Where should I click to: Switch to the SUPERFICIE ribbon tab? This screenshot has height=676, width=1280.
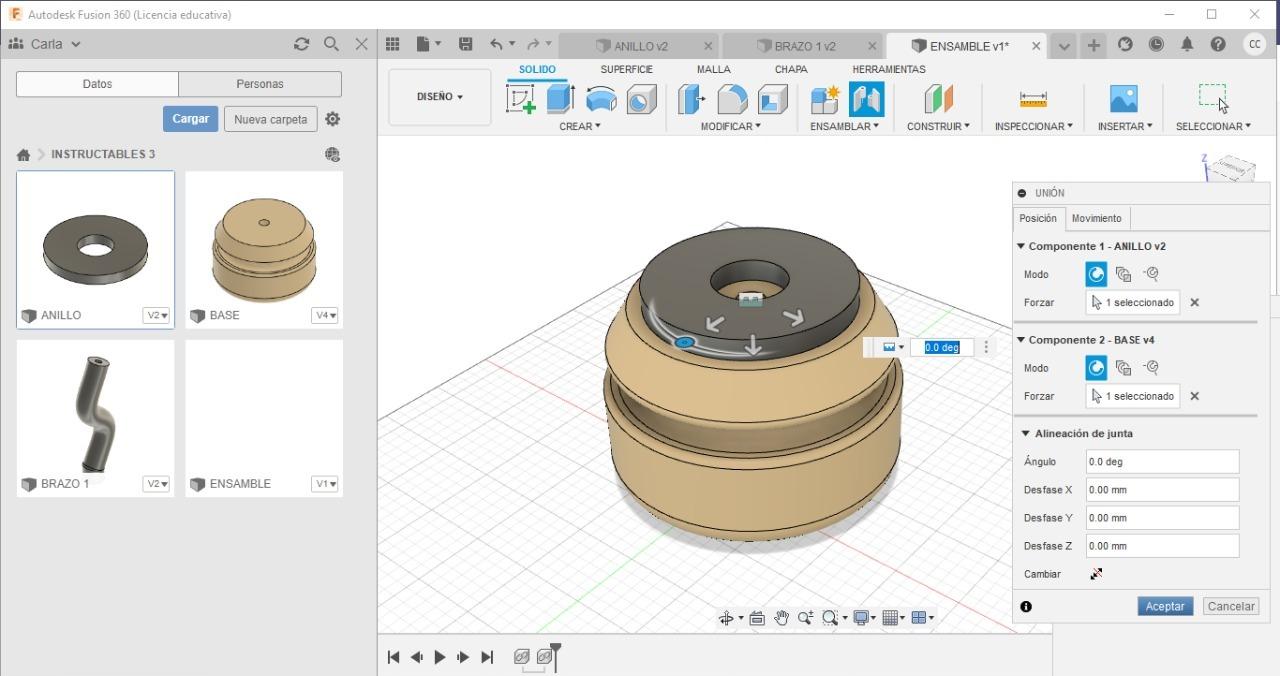coord(626,69)
